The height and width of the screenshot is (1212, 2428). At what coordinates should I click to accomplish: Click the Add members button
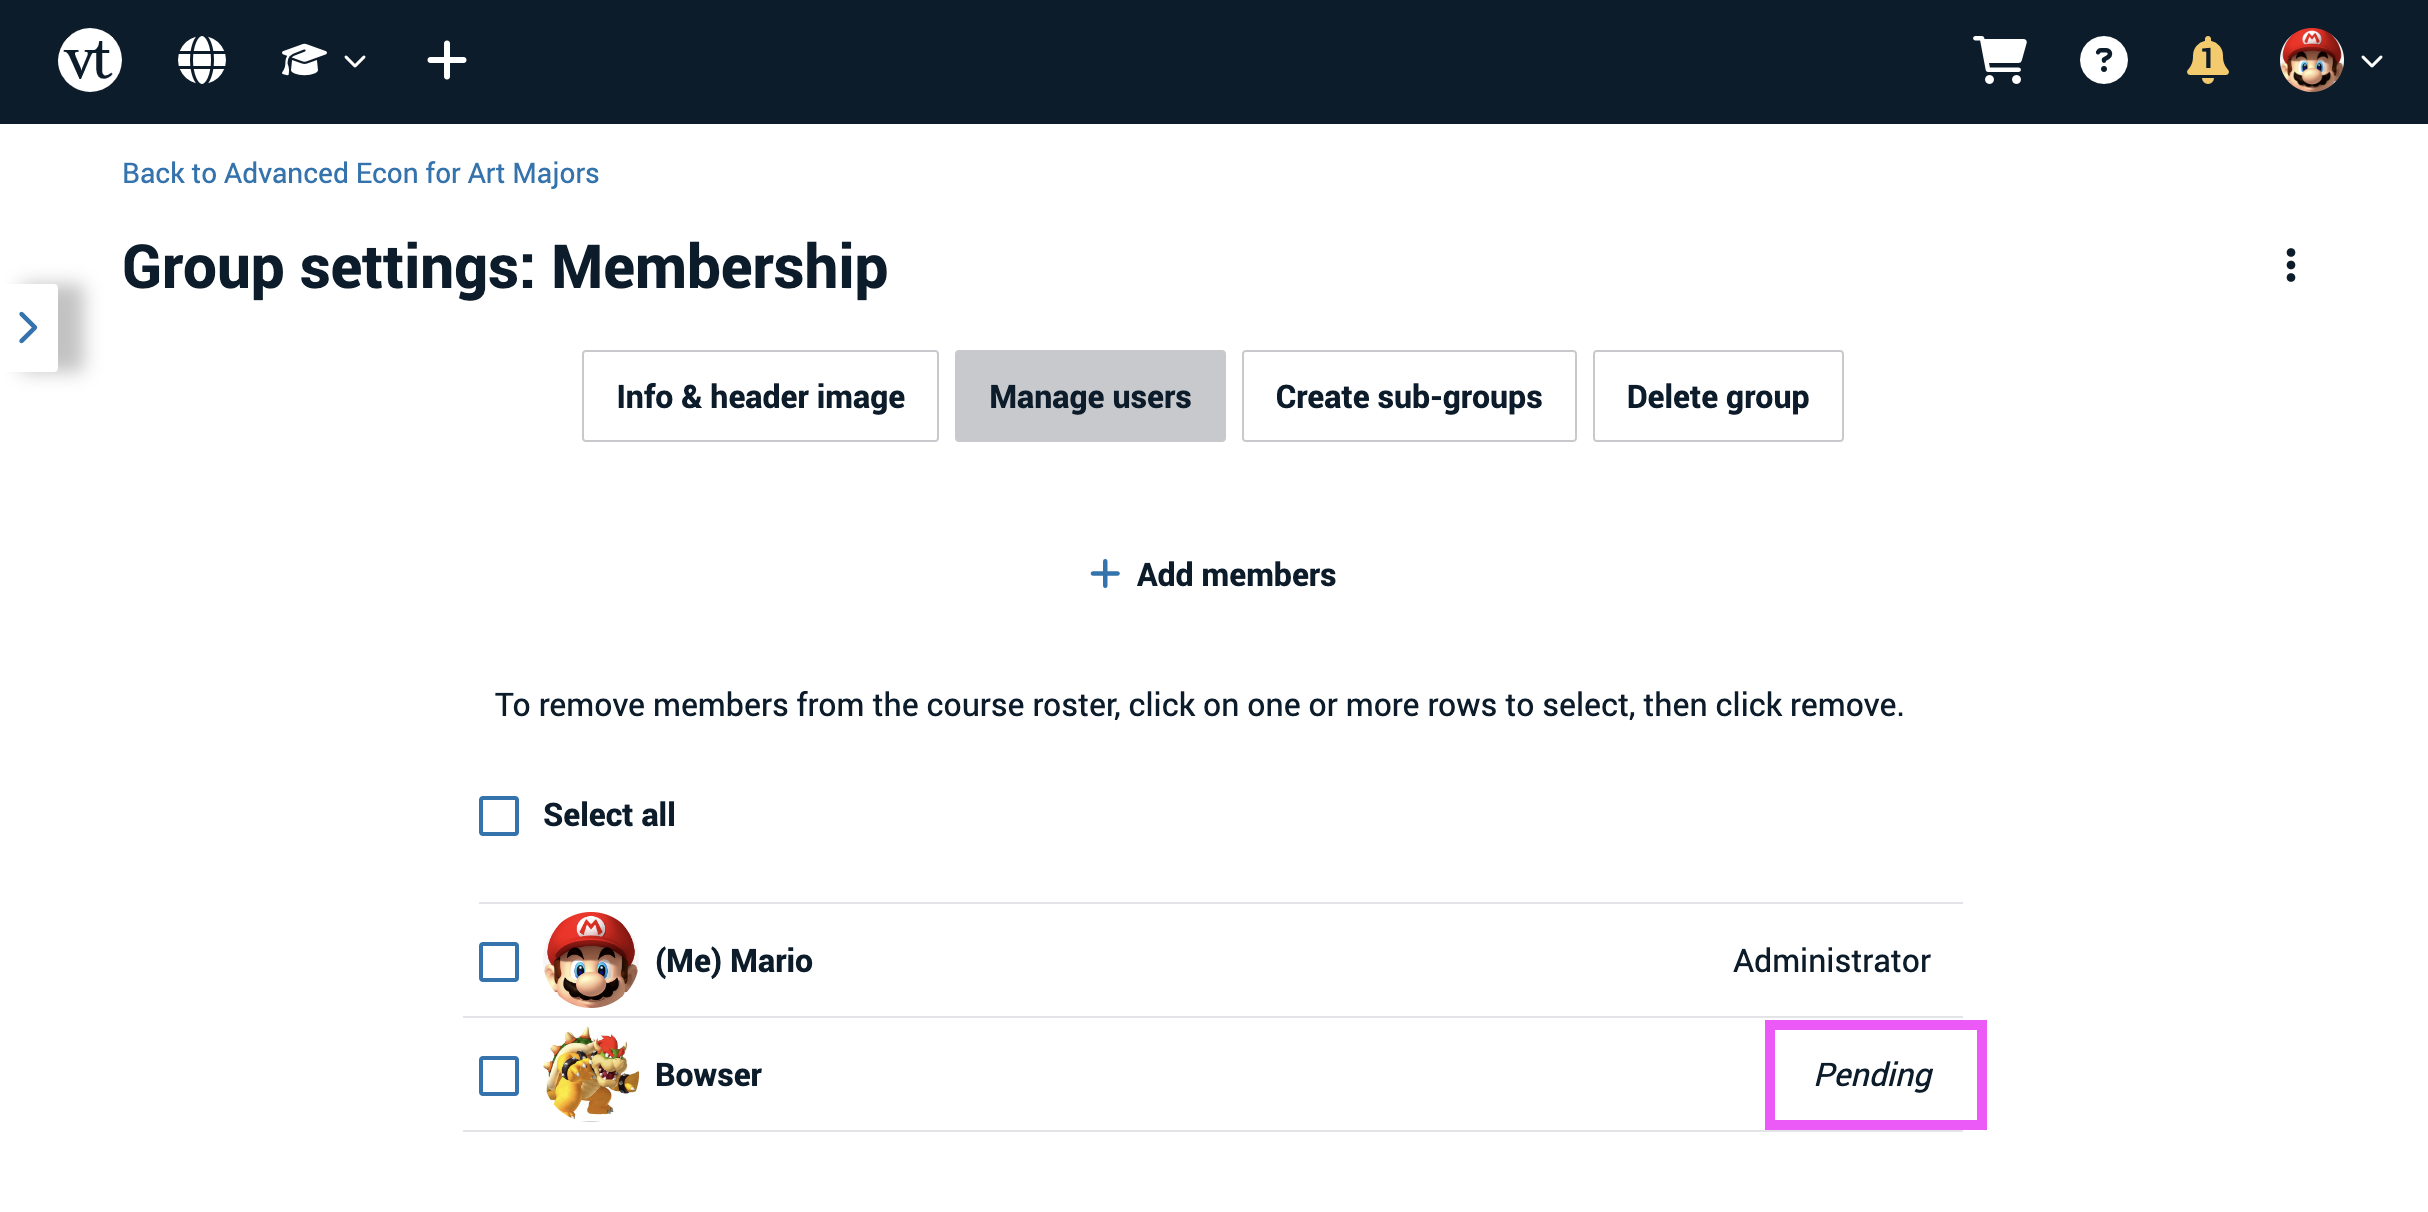pos(1212,574)
